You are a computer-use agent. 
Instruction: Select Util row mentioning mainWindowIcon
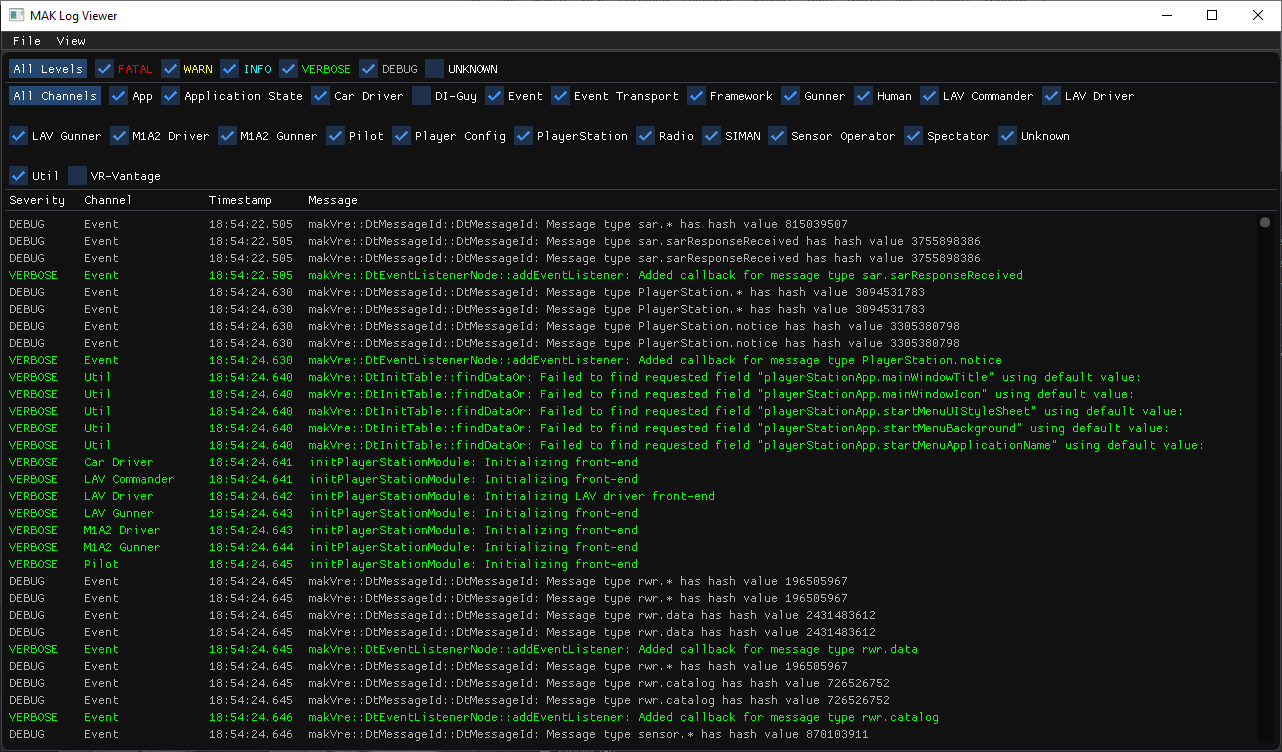click(x=630, y=394)
